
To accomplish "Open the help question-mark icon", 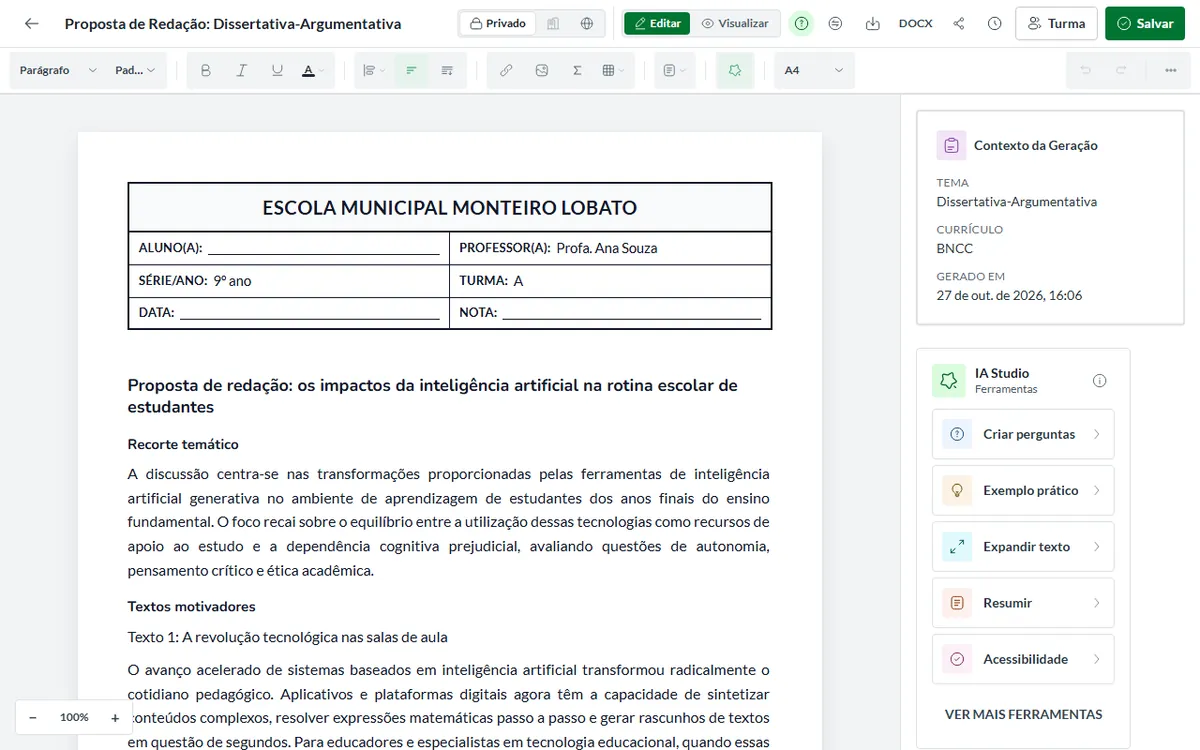I will click(x=801, y=23).
